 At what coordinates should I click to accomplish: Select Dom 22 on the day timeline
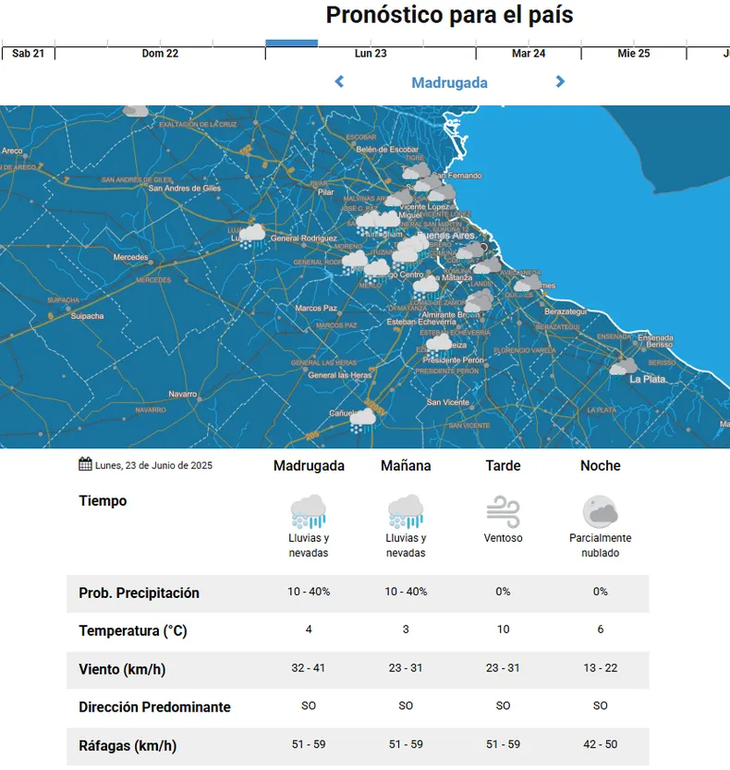click(x=160, y=54)
